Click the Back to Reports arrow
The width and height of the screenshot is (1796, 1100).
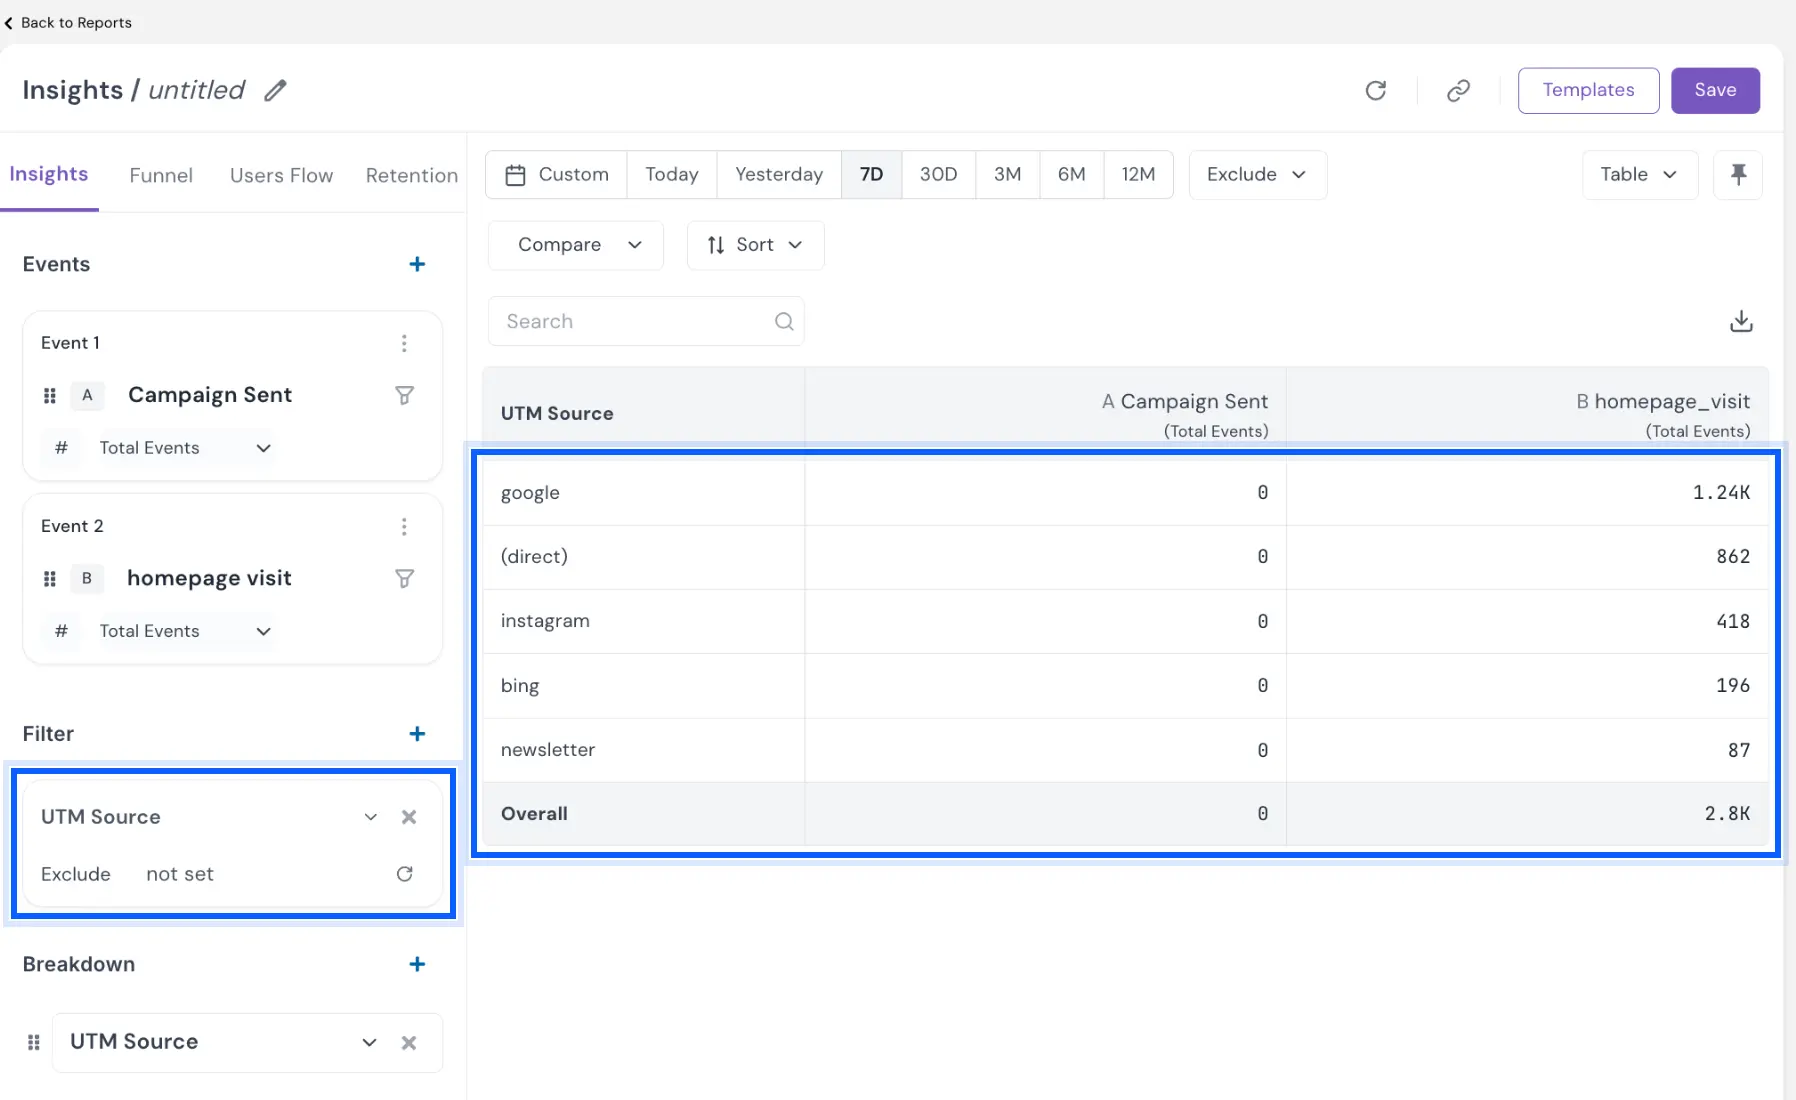[x=9, y=23]
